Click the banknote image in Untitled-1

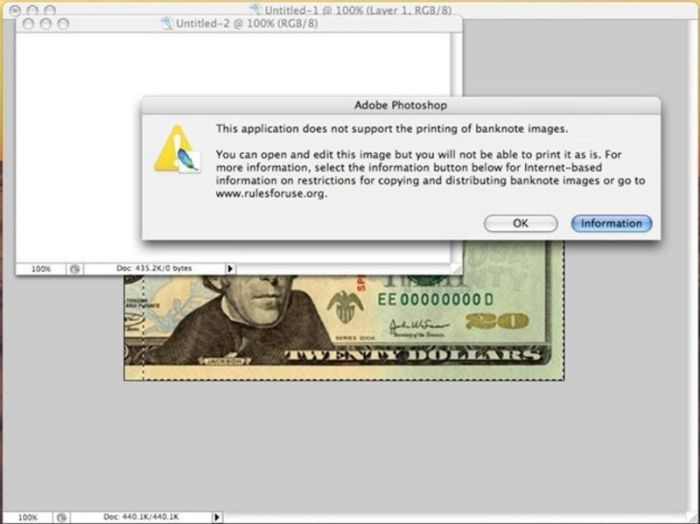tap(344, 328)
